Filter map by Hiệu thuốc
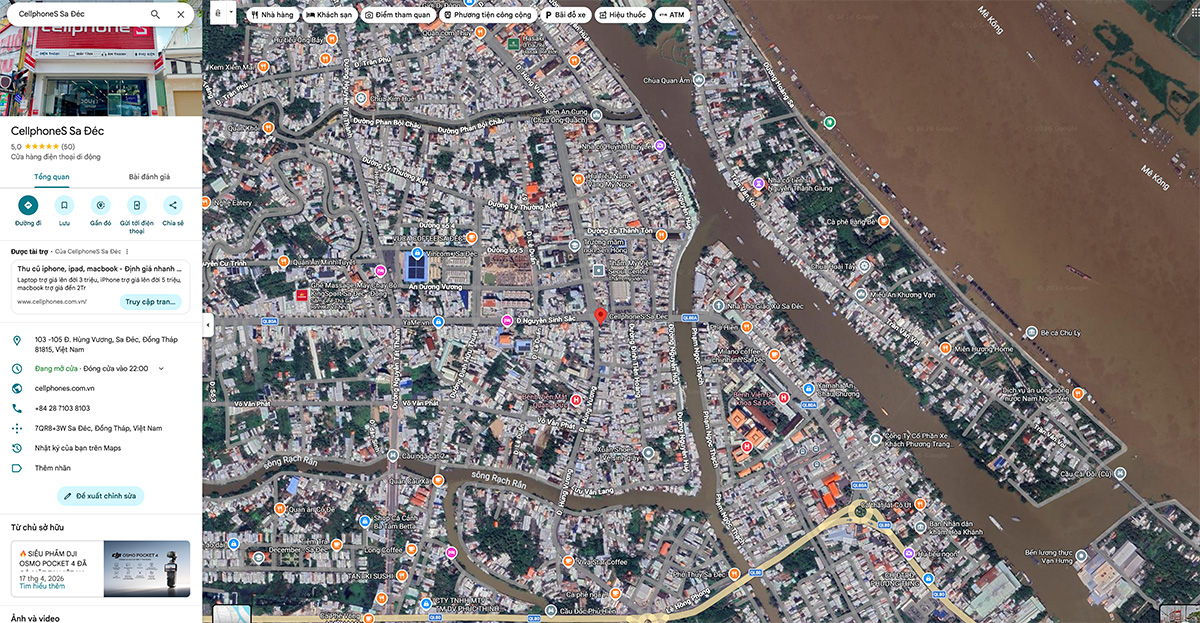This screenshot has width=1200, height=623. 622,15
